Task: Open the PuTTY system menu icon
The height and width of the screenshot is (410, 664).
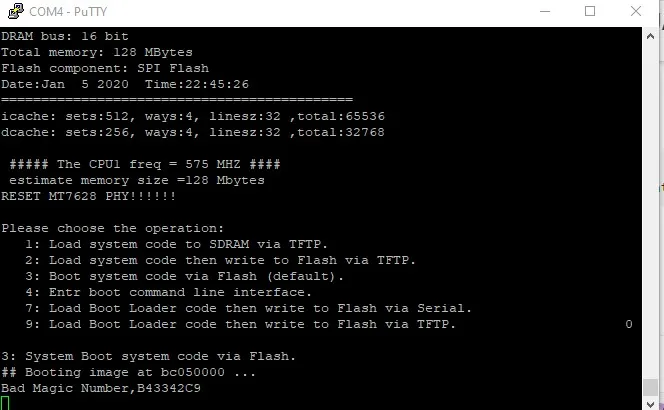Action: (x=16, y=11)
